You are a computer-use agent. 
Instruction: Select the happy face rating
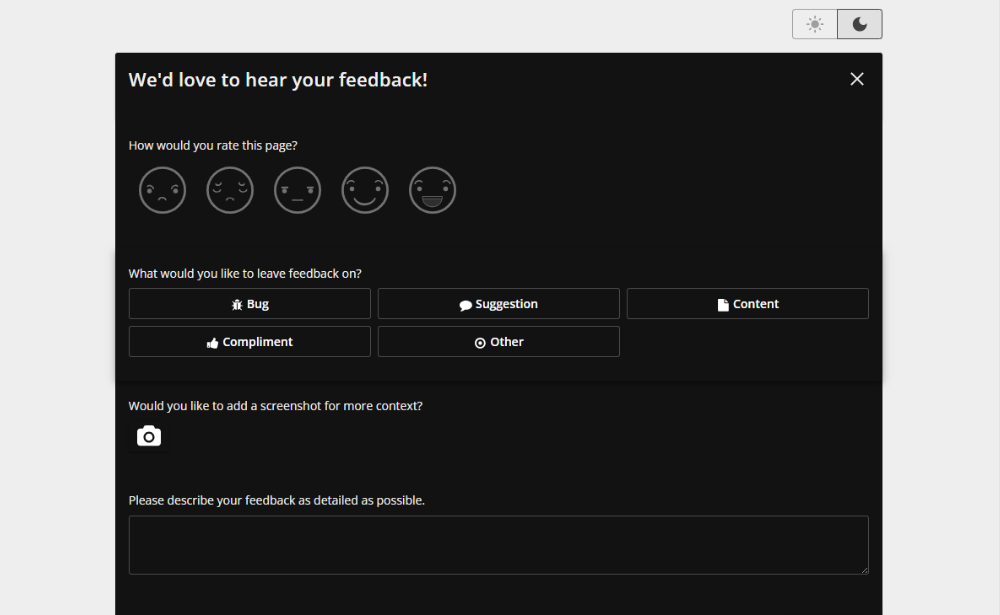(365, 190)
